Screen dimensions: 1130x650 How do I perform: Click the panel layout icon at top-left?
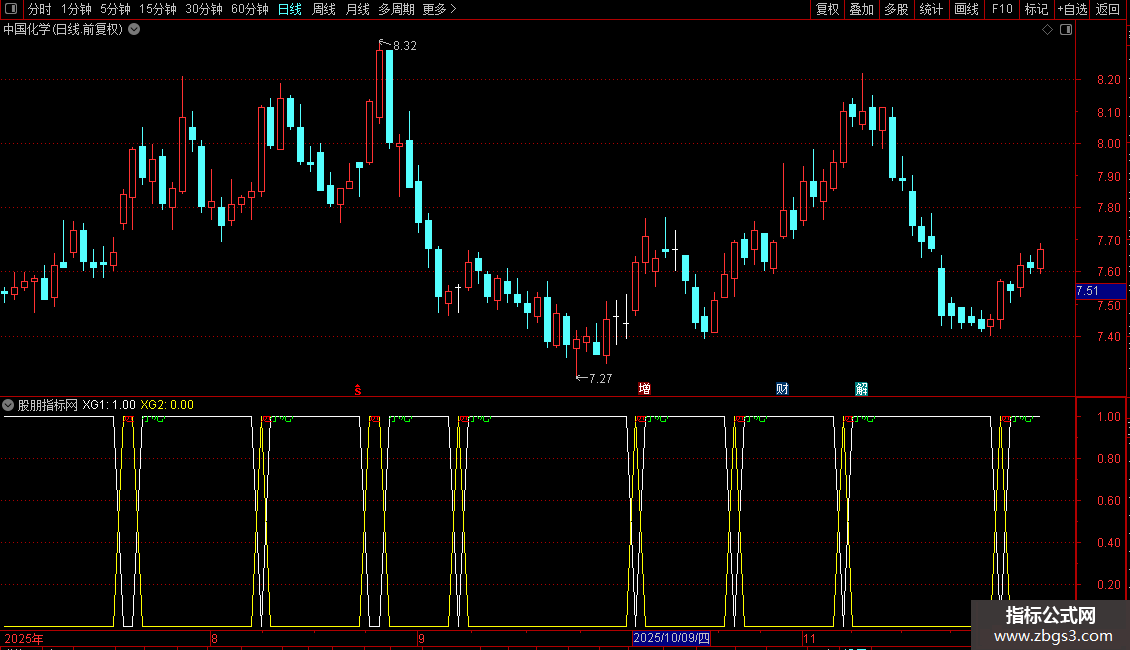tap(11, 9)
